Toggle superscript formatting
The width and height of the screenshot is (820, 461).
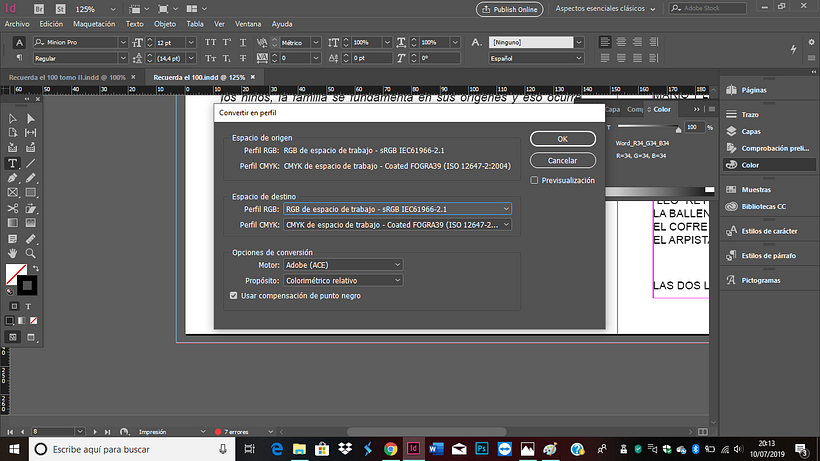[226, 42]
